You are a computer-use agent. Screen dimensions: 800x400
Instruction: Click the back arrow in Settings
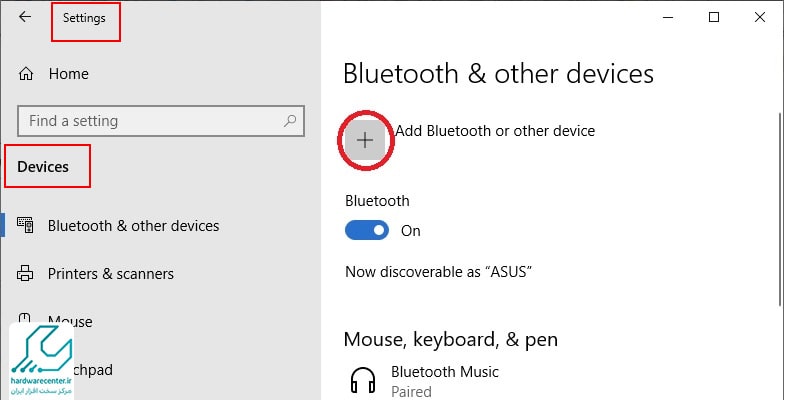click(x=24, y=17)
